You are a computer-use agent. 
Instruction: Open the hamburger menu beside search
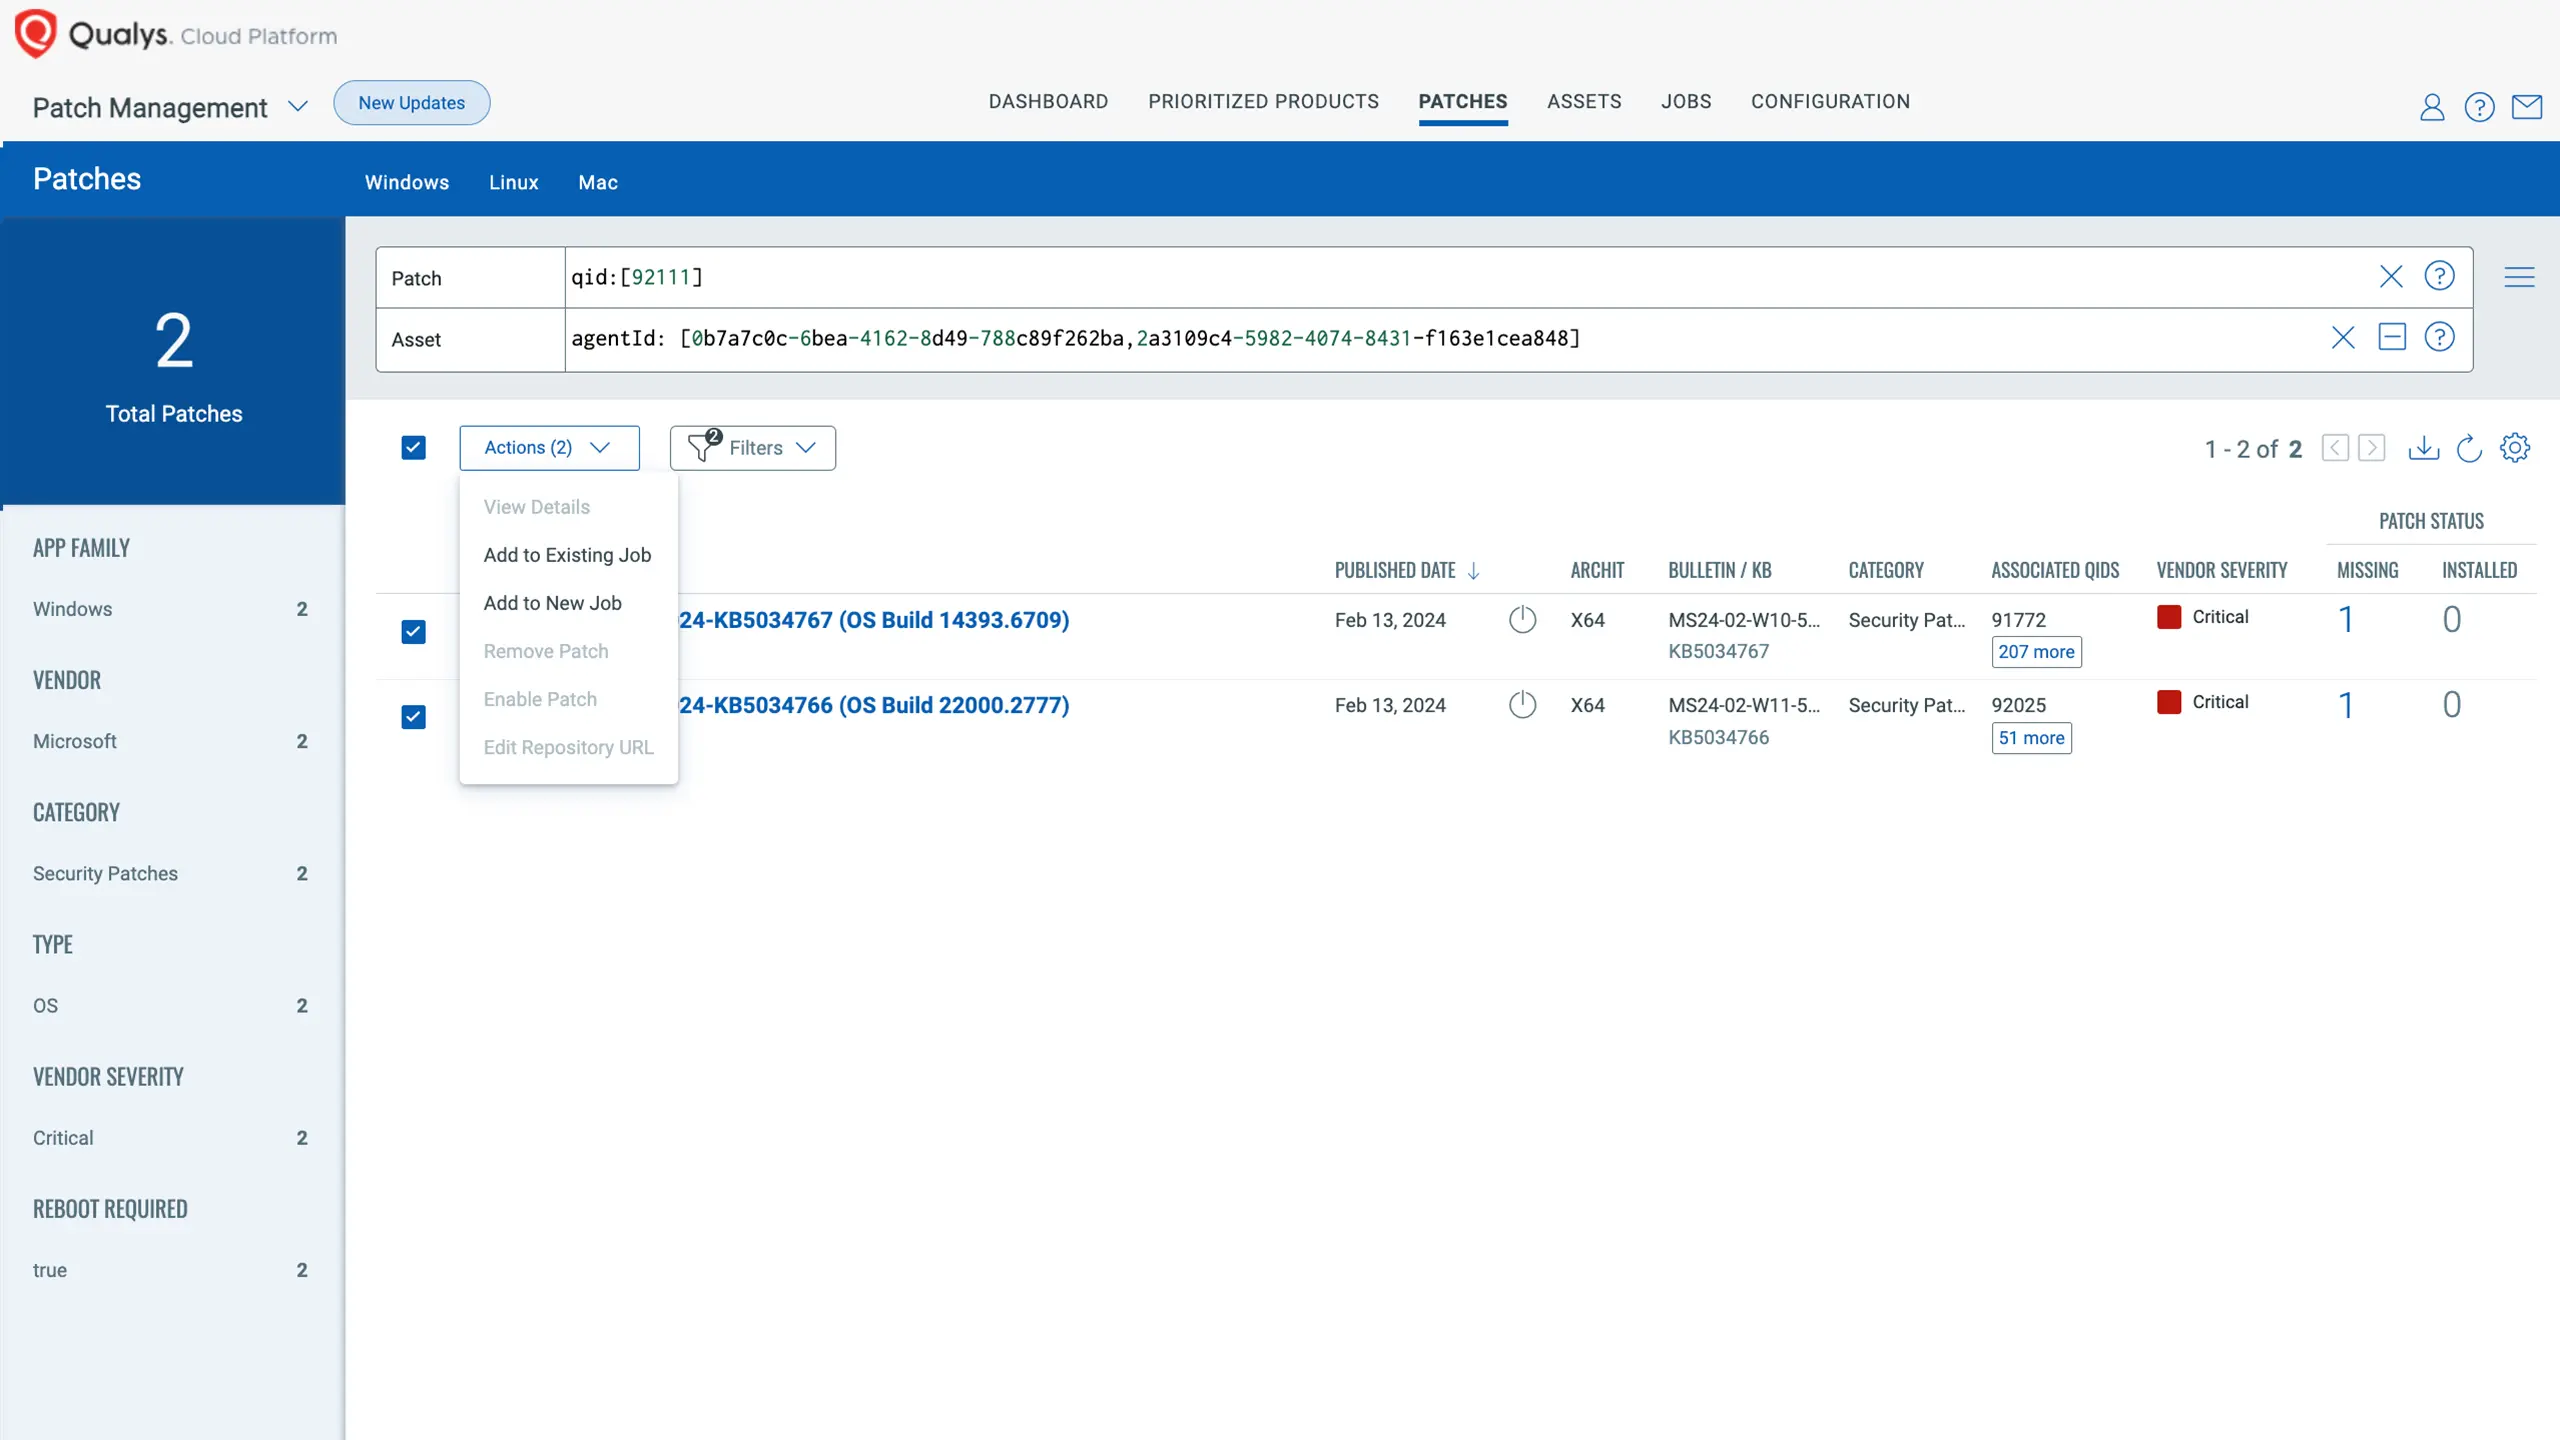point(2519,277)
